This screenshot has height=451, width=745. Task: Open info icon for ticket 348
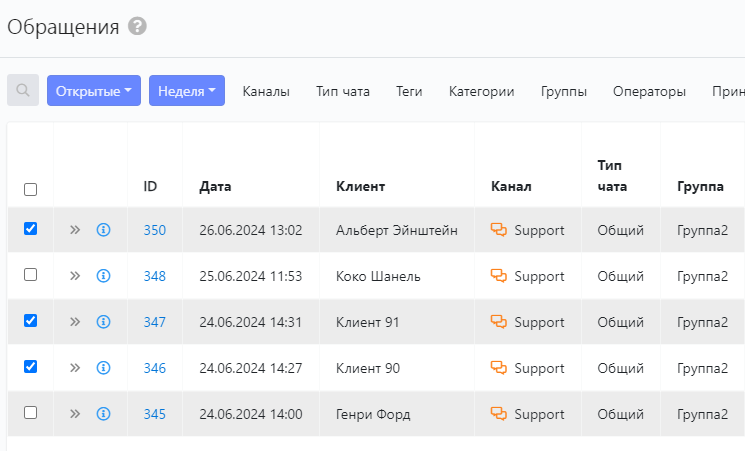coord(104,276)
